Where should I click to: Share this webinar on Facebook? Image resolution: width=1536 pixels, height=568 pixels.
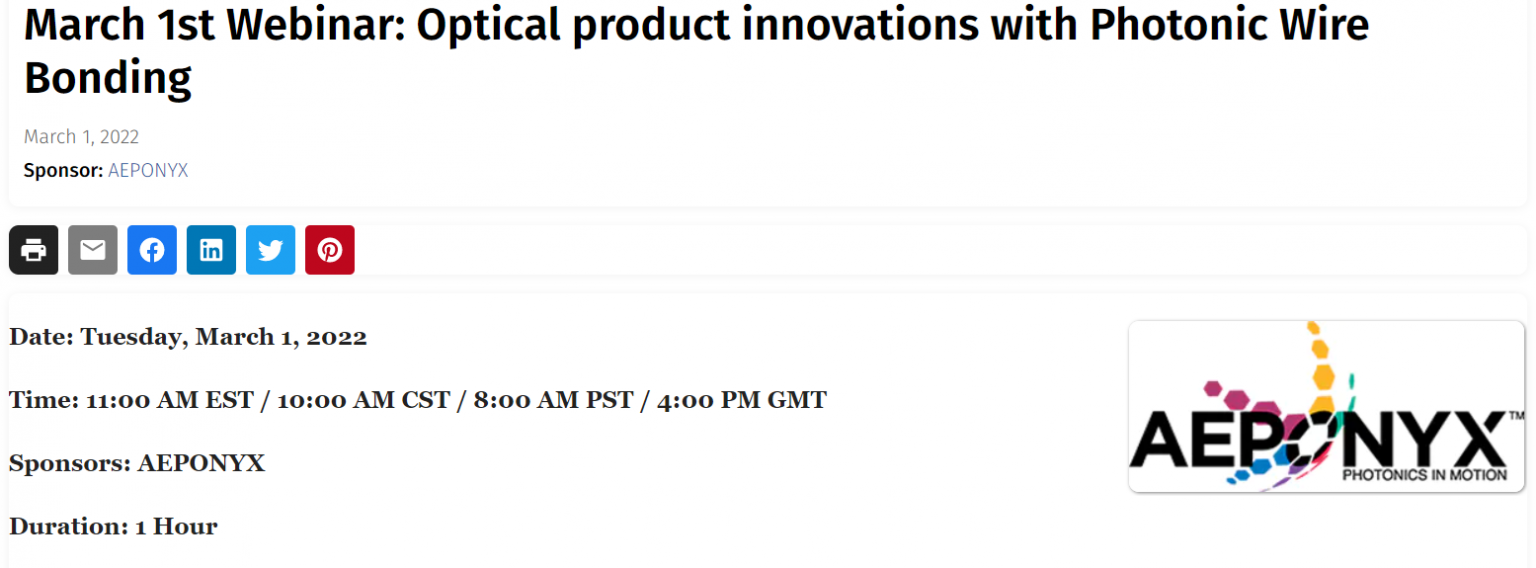(152, 250)
